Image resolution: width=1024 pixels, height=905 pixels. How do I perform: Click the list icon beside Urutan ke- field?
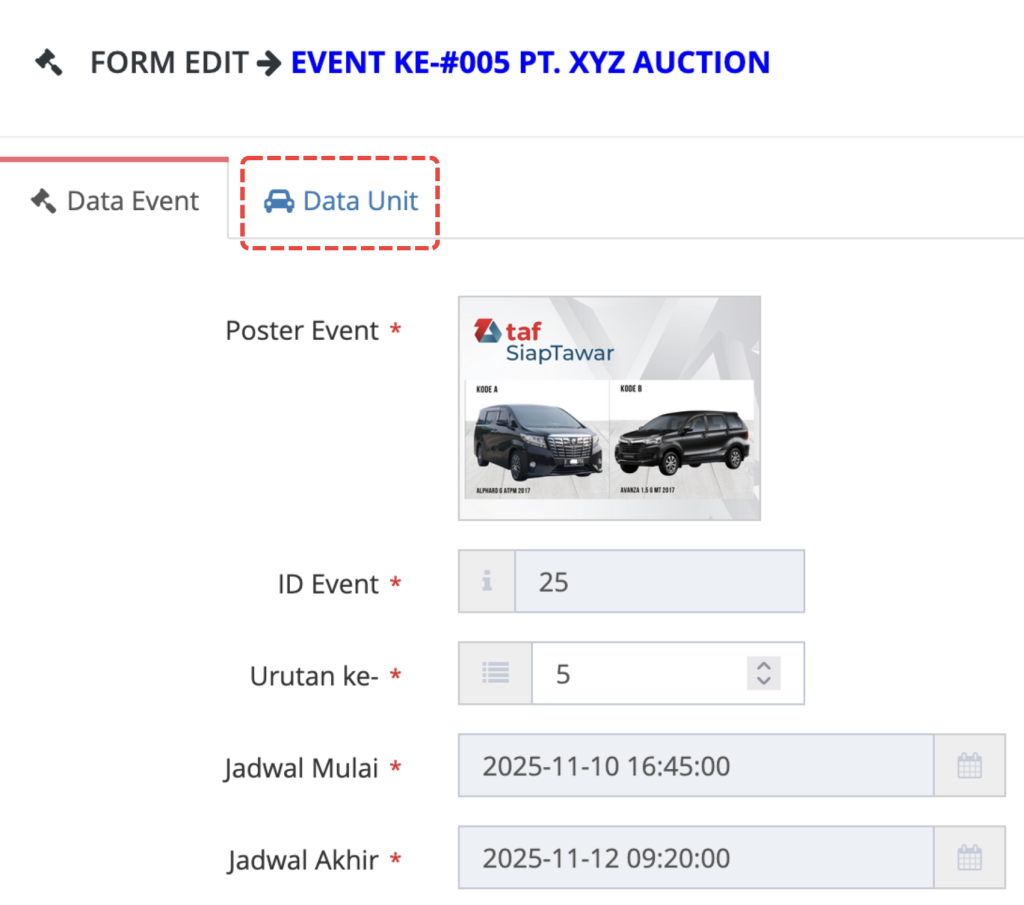(x=495, y=673)
